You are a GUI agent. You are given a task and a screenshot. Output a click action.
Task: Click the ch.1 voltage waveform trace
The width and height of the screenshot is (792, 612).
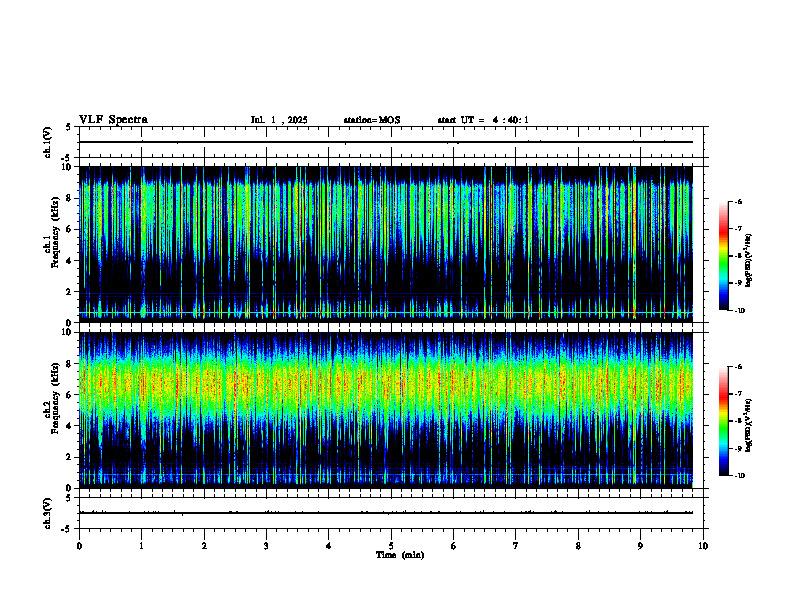tap(386, 142)
